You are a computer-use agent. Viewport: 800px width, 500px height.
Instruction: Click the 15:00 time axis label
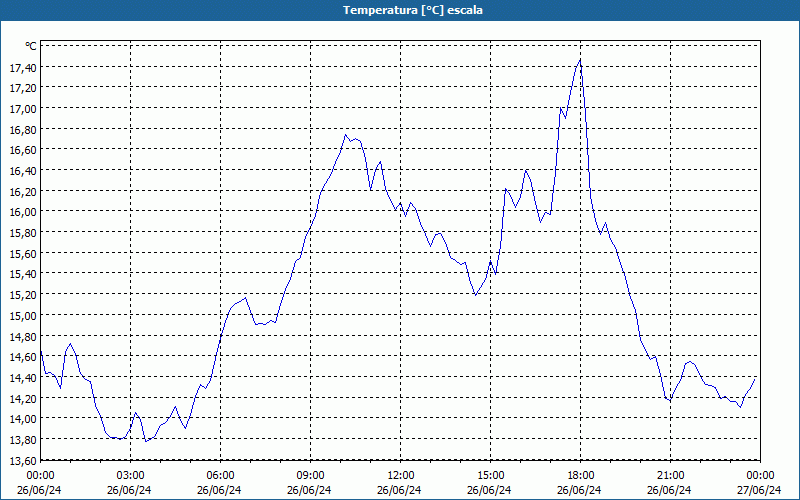[490, 476]
